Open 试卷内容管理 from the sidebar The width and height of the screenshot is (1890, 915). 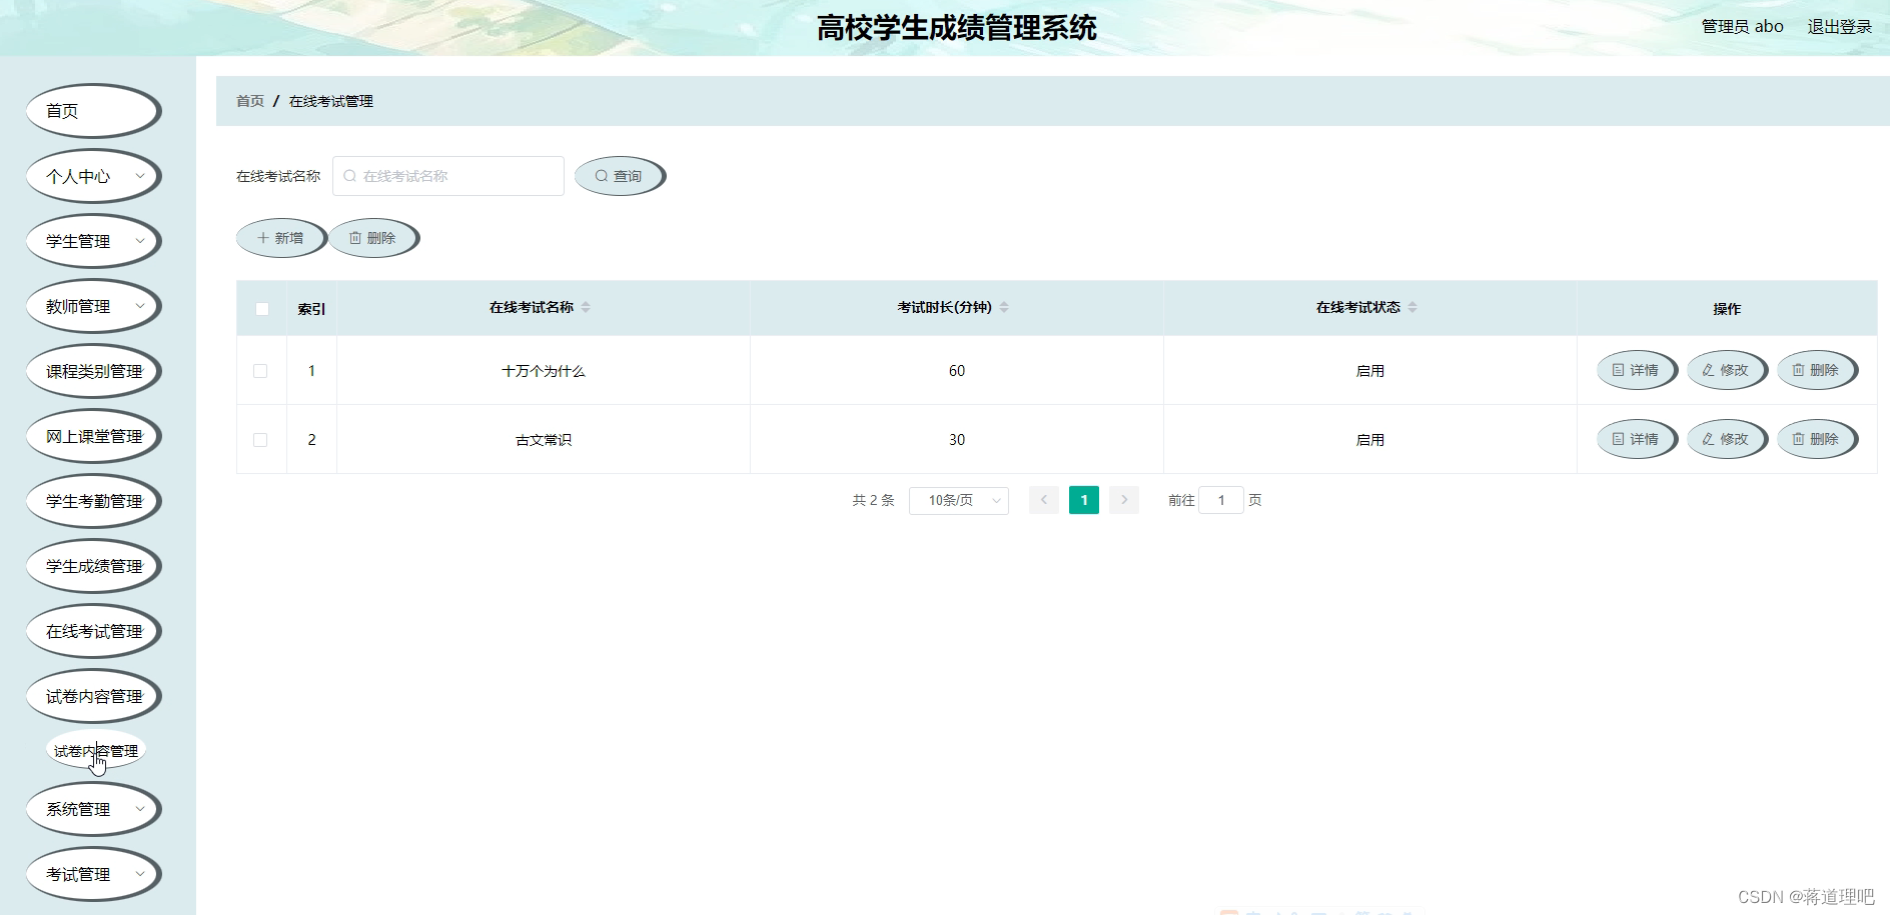(x=93, y=696)
